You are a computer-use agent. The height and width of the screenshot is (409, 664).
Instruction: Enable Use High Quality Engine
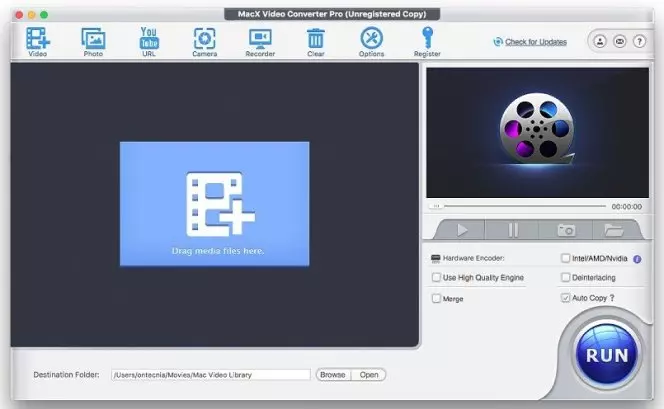pos(436,277)
